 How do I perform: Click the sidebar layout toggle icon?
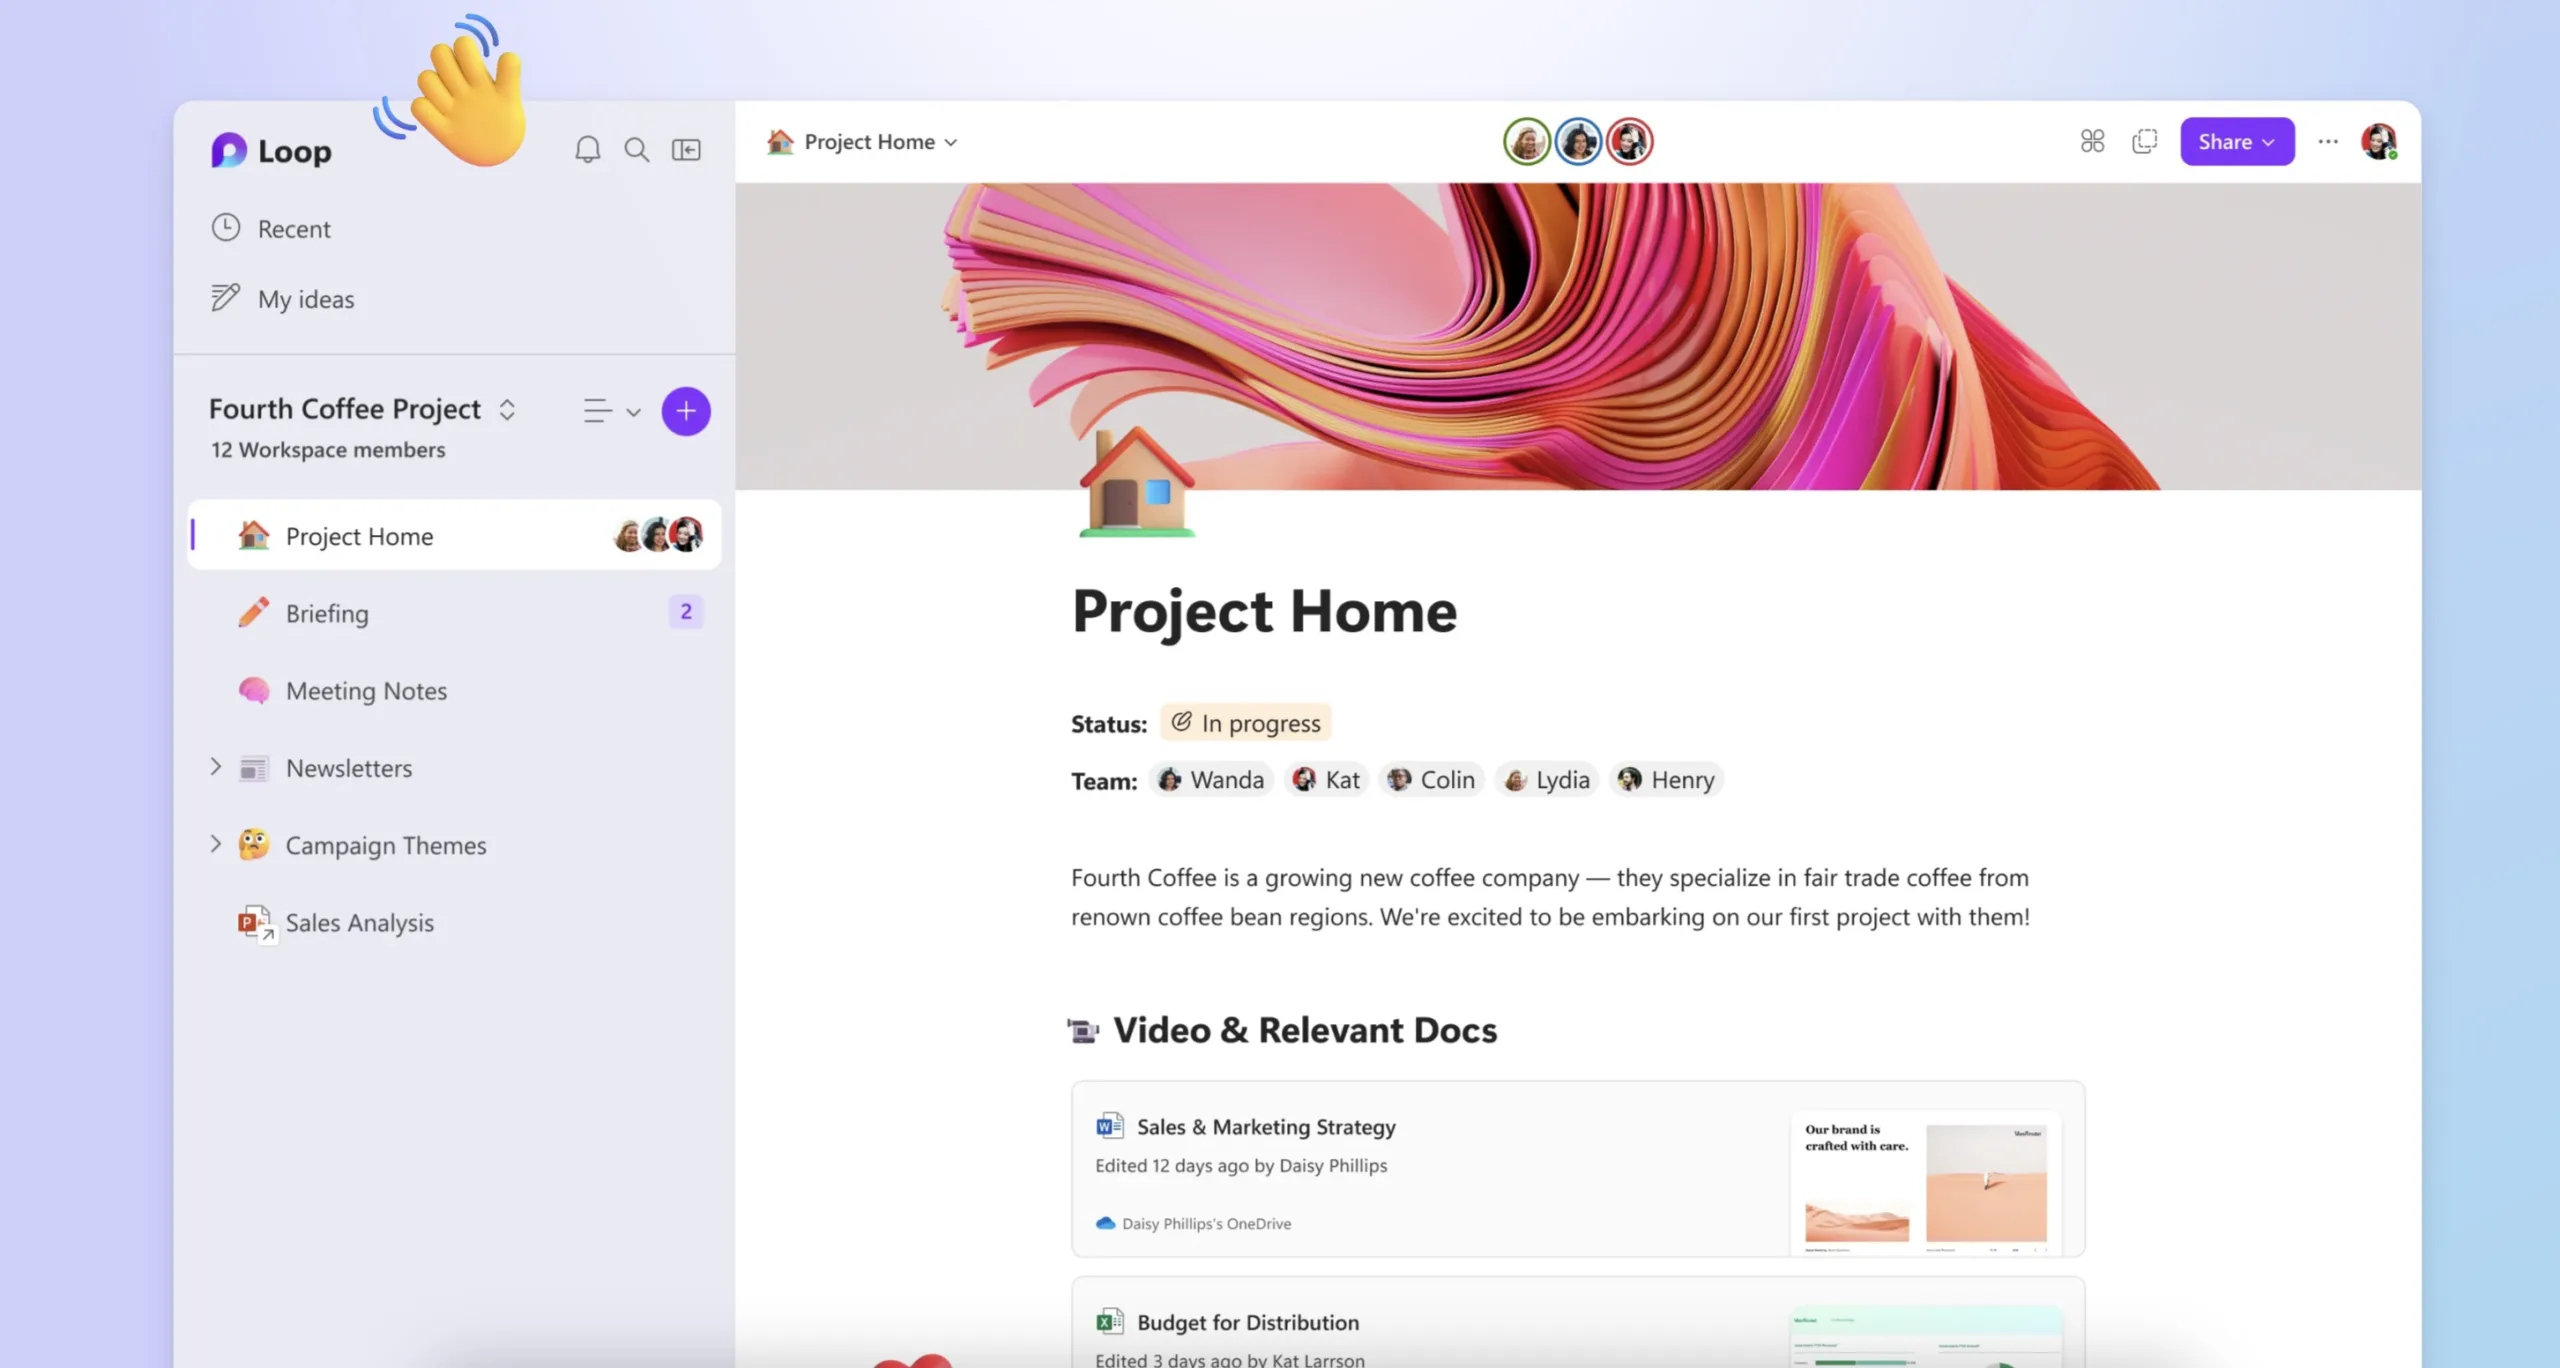(686, 147)
